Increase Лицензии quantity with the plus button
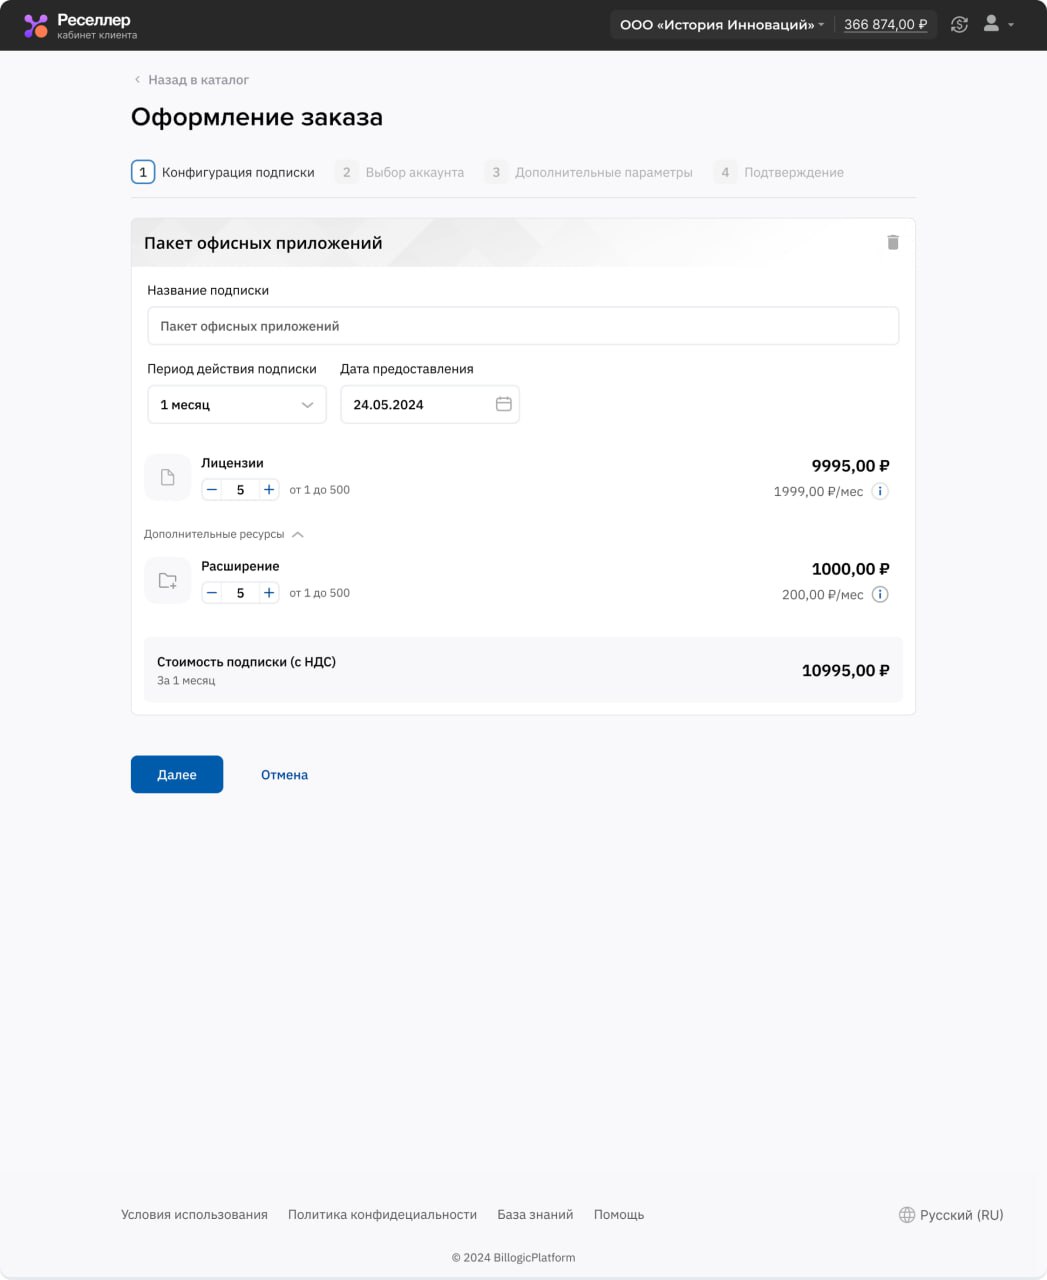 tap(268, 489)
